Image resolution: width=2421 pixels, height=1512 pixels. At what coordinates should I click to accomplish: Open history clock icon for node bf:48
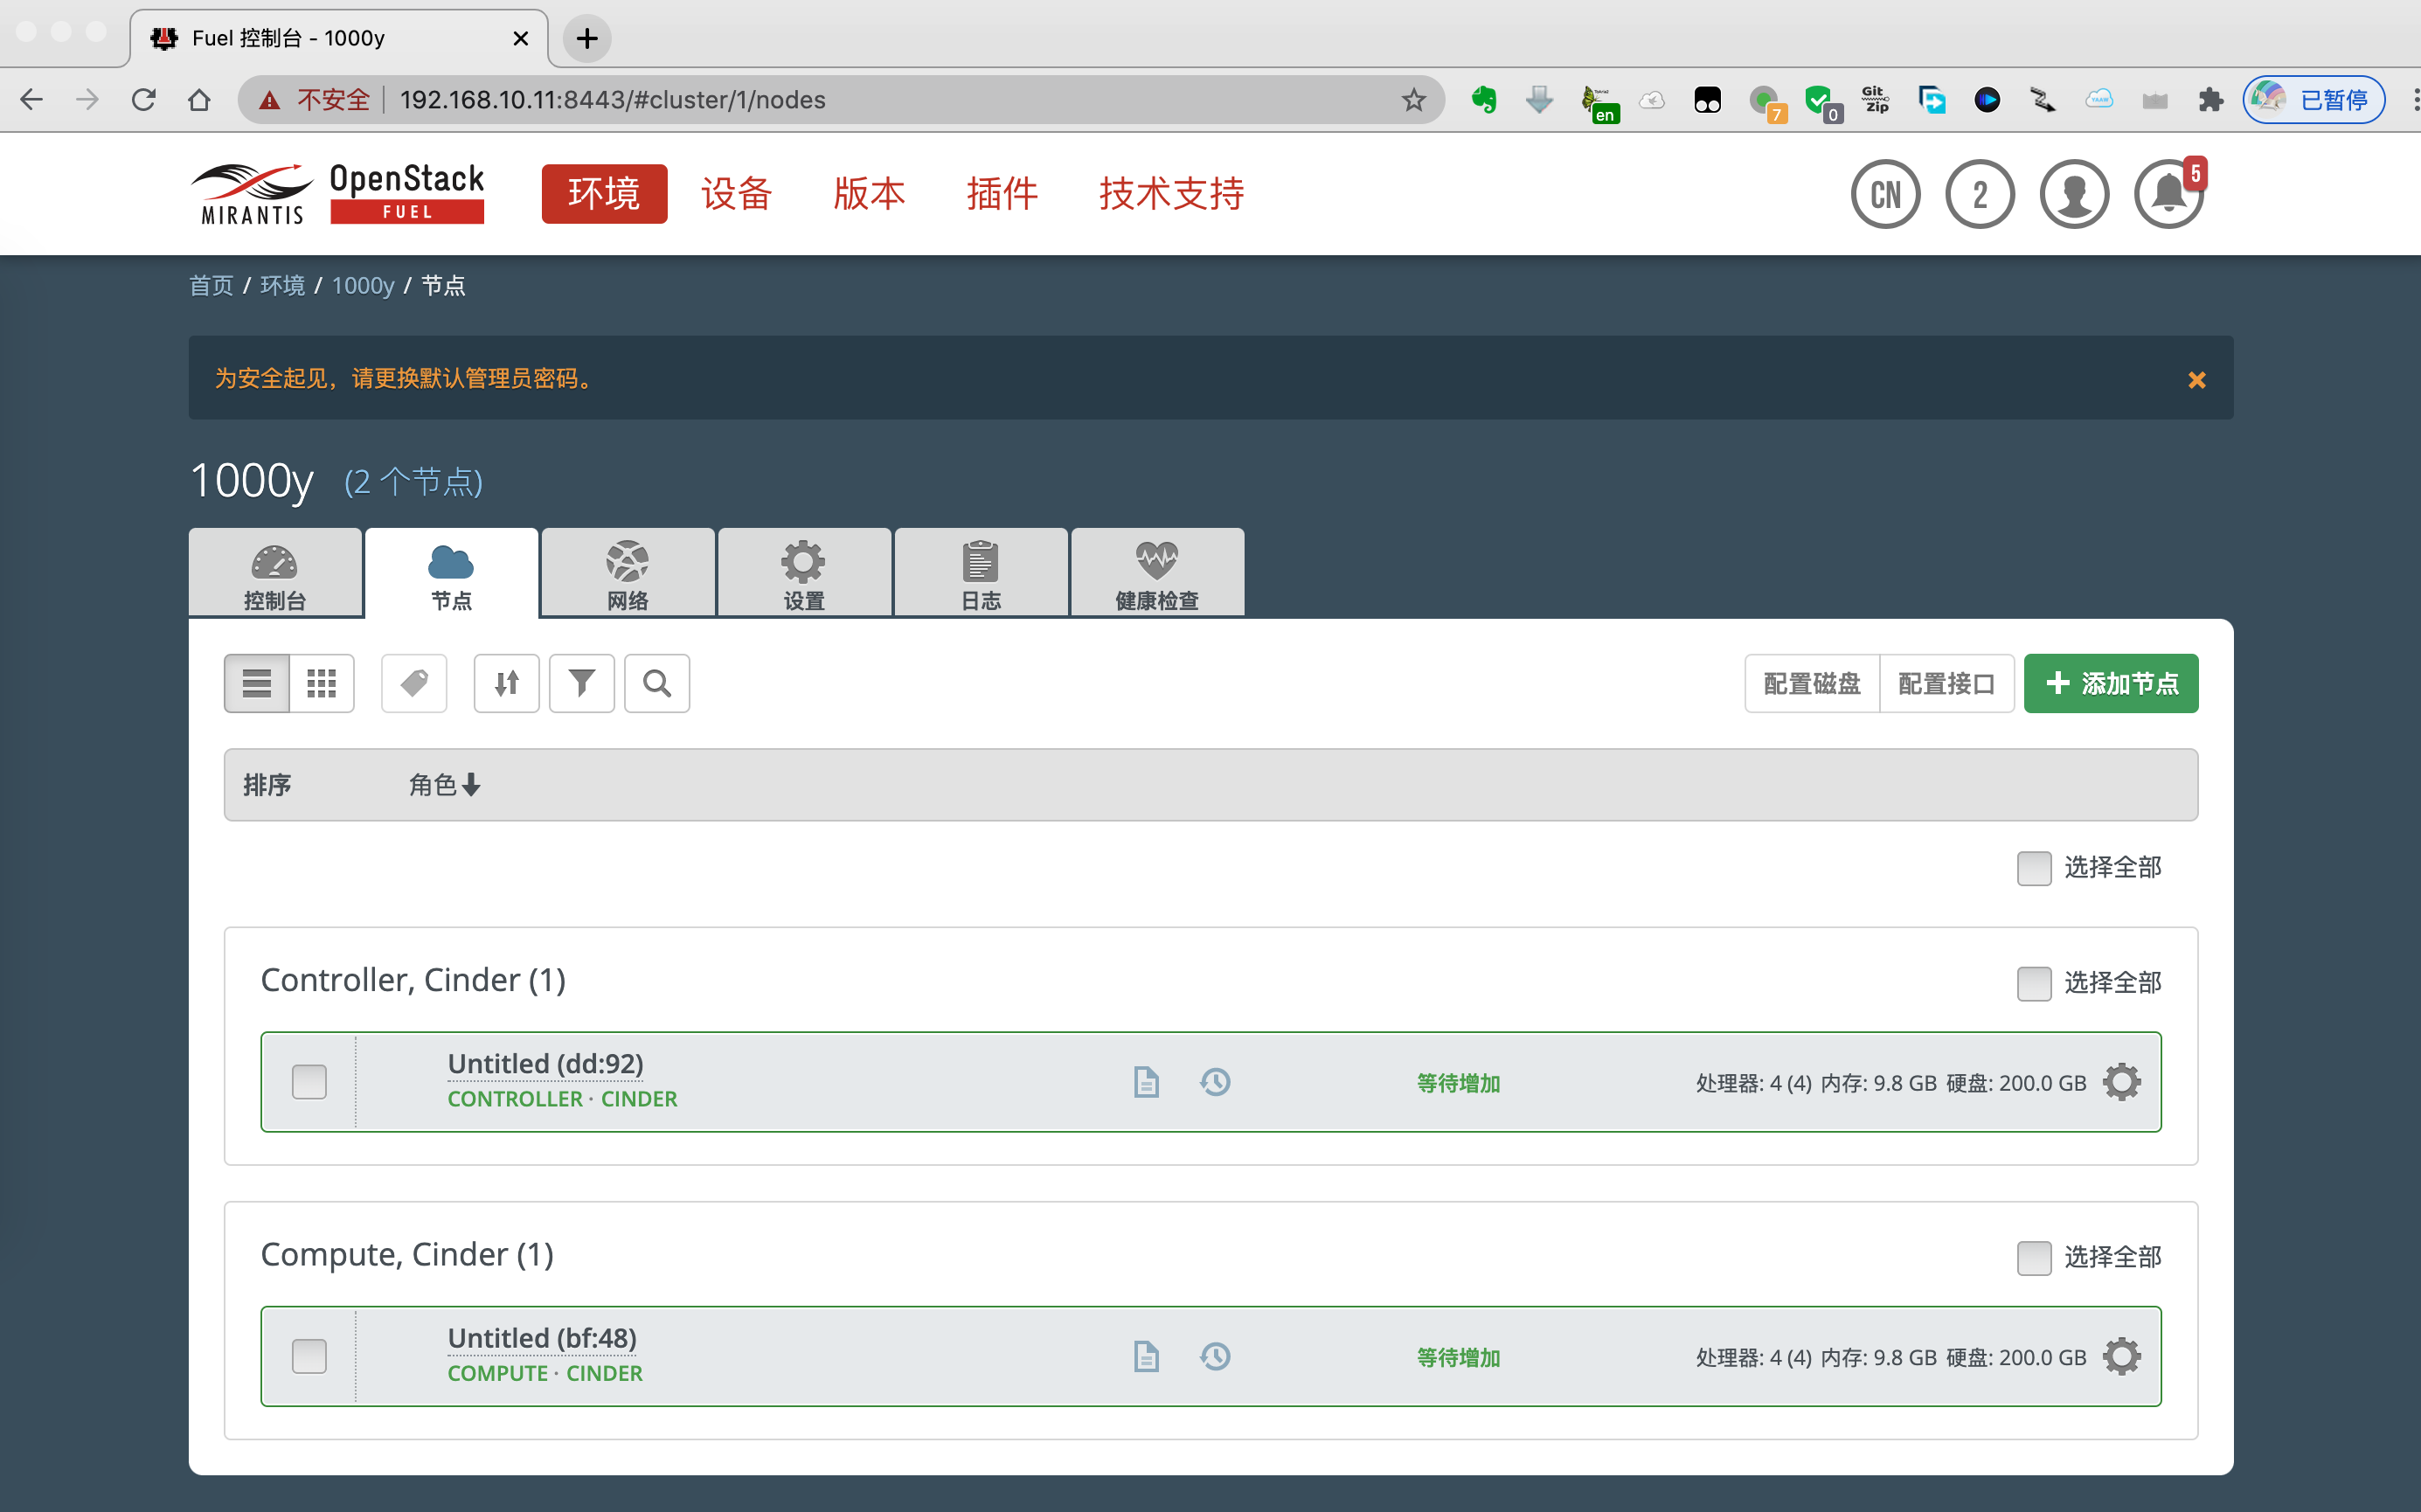pos(1215,1357)
